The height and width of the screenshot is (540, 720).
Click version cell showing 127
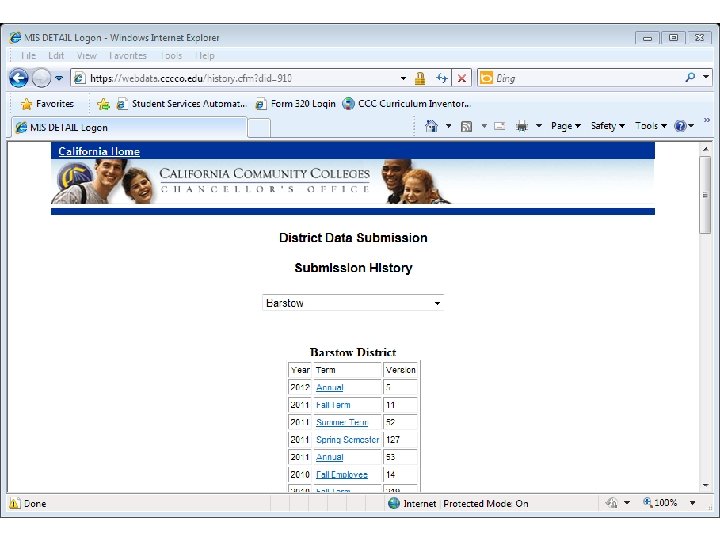tap(400, 439)
